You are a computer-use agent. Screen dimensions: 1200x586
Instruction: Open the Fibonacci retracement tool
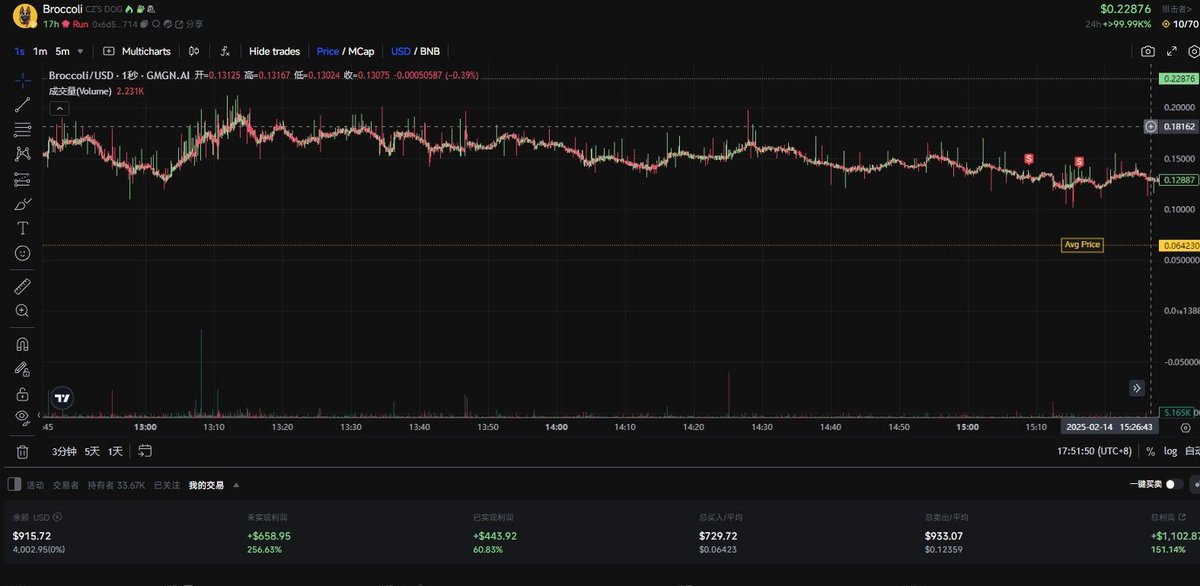tap(22, 129)
